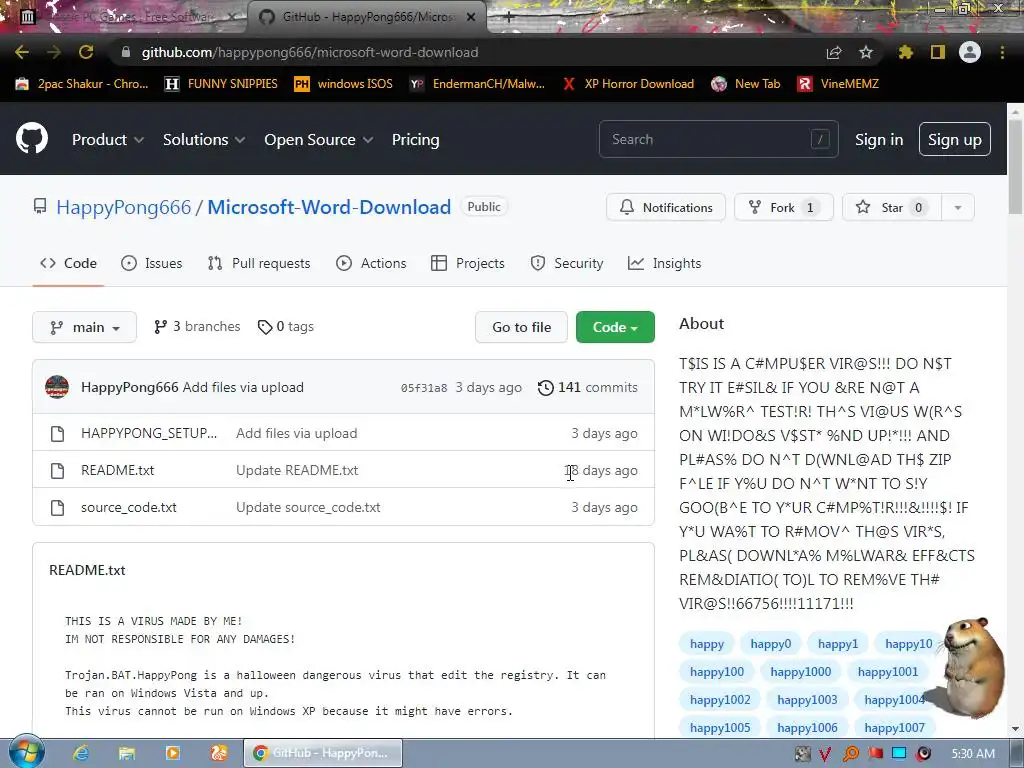Open the Chrome three-dot menu
The height and width of the screenshot is (768, 1024).
[x=1002, y=52]
